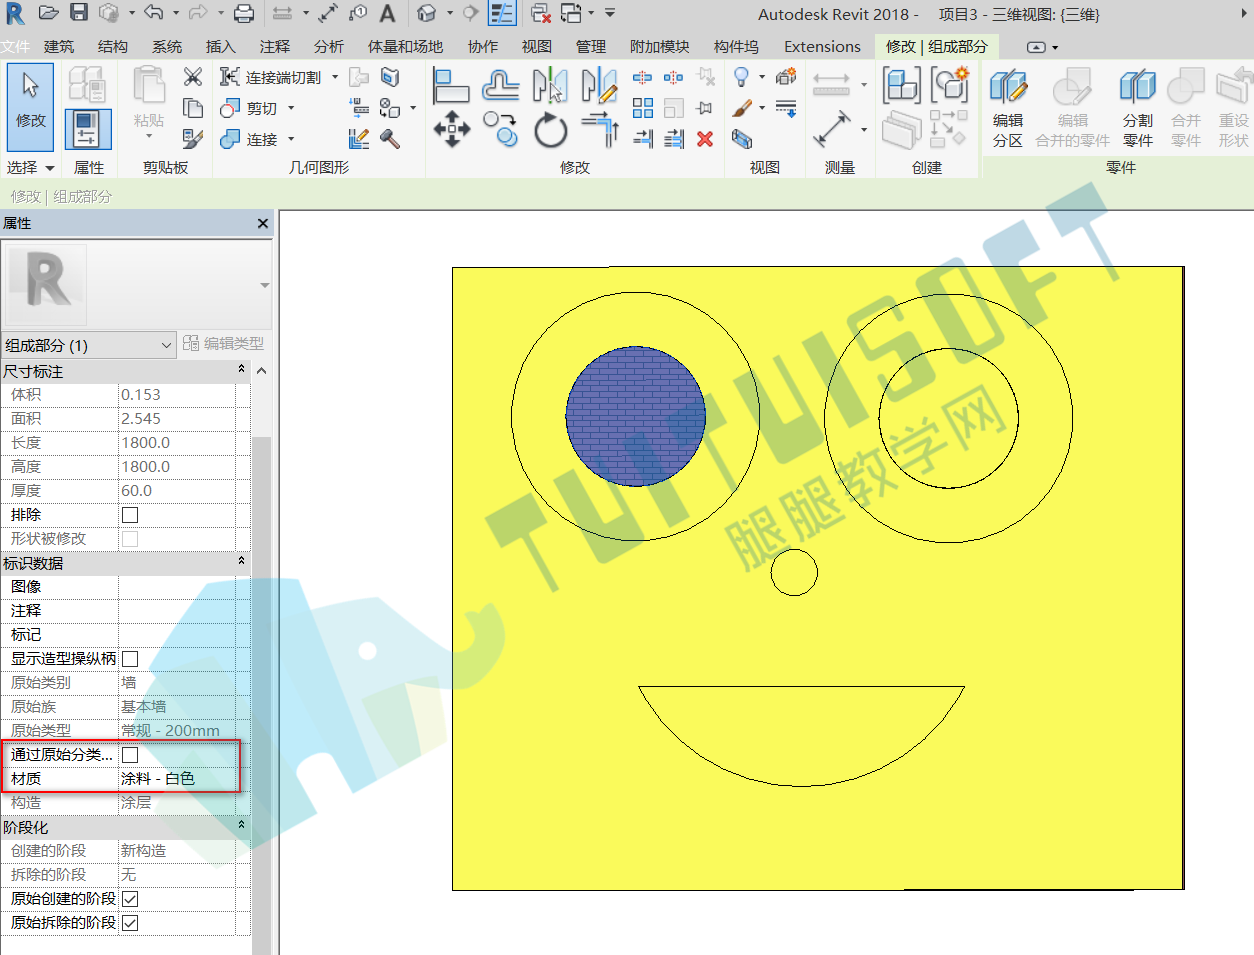This screenshot has width=1254, height=955.
Task: Choose the Offset tool
Action: [500, 86]
